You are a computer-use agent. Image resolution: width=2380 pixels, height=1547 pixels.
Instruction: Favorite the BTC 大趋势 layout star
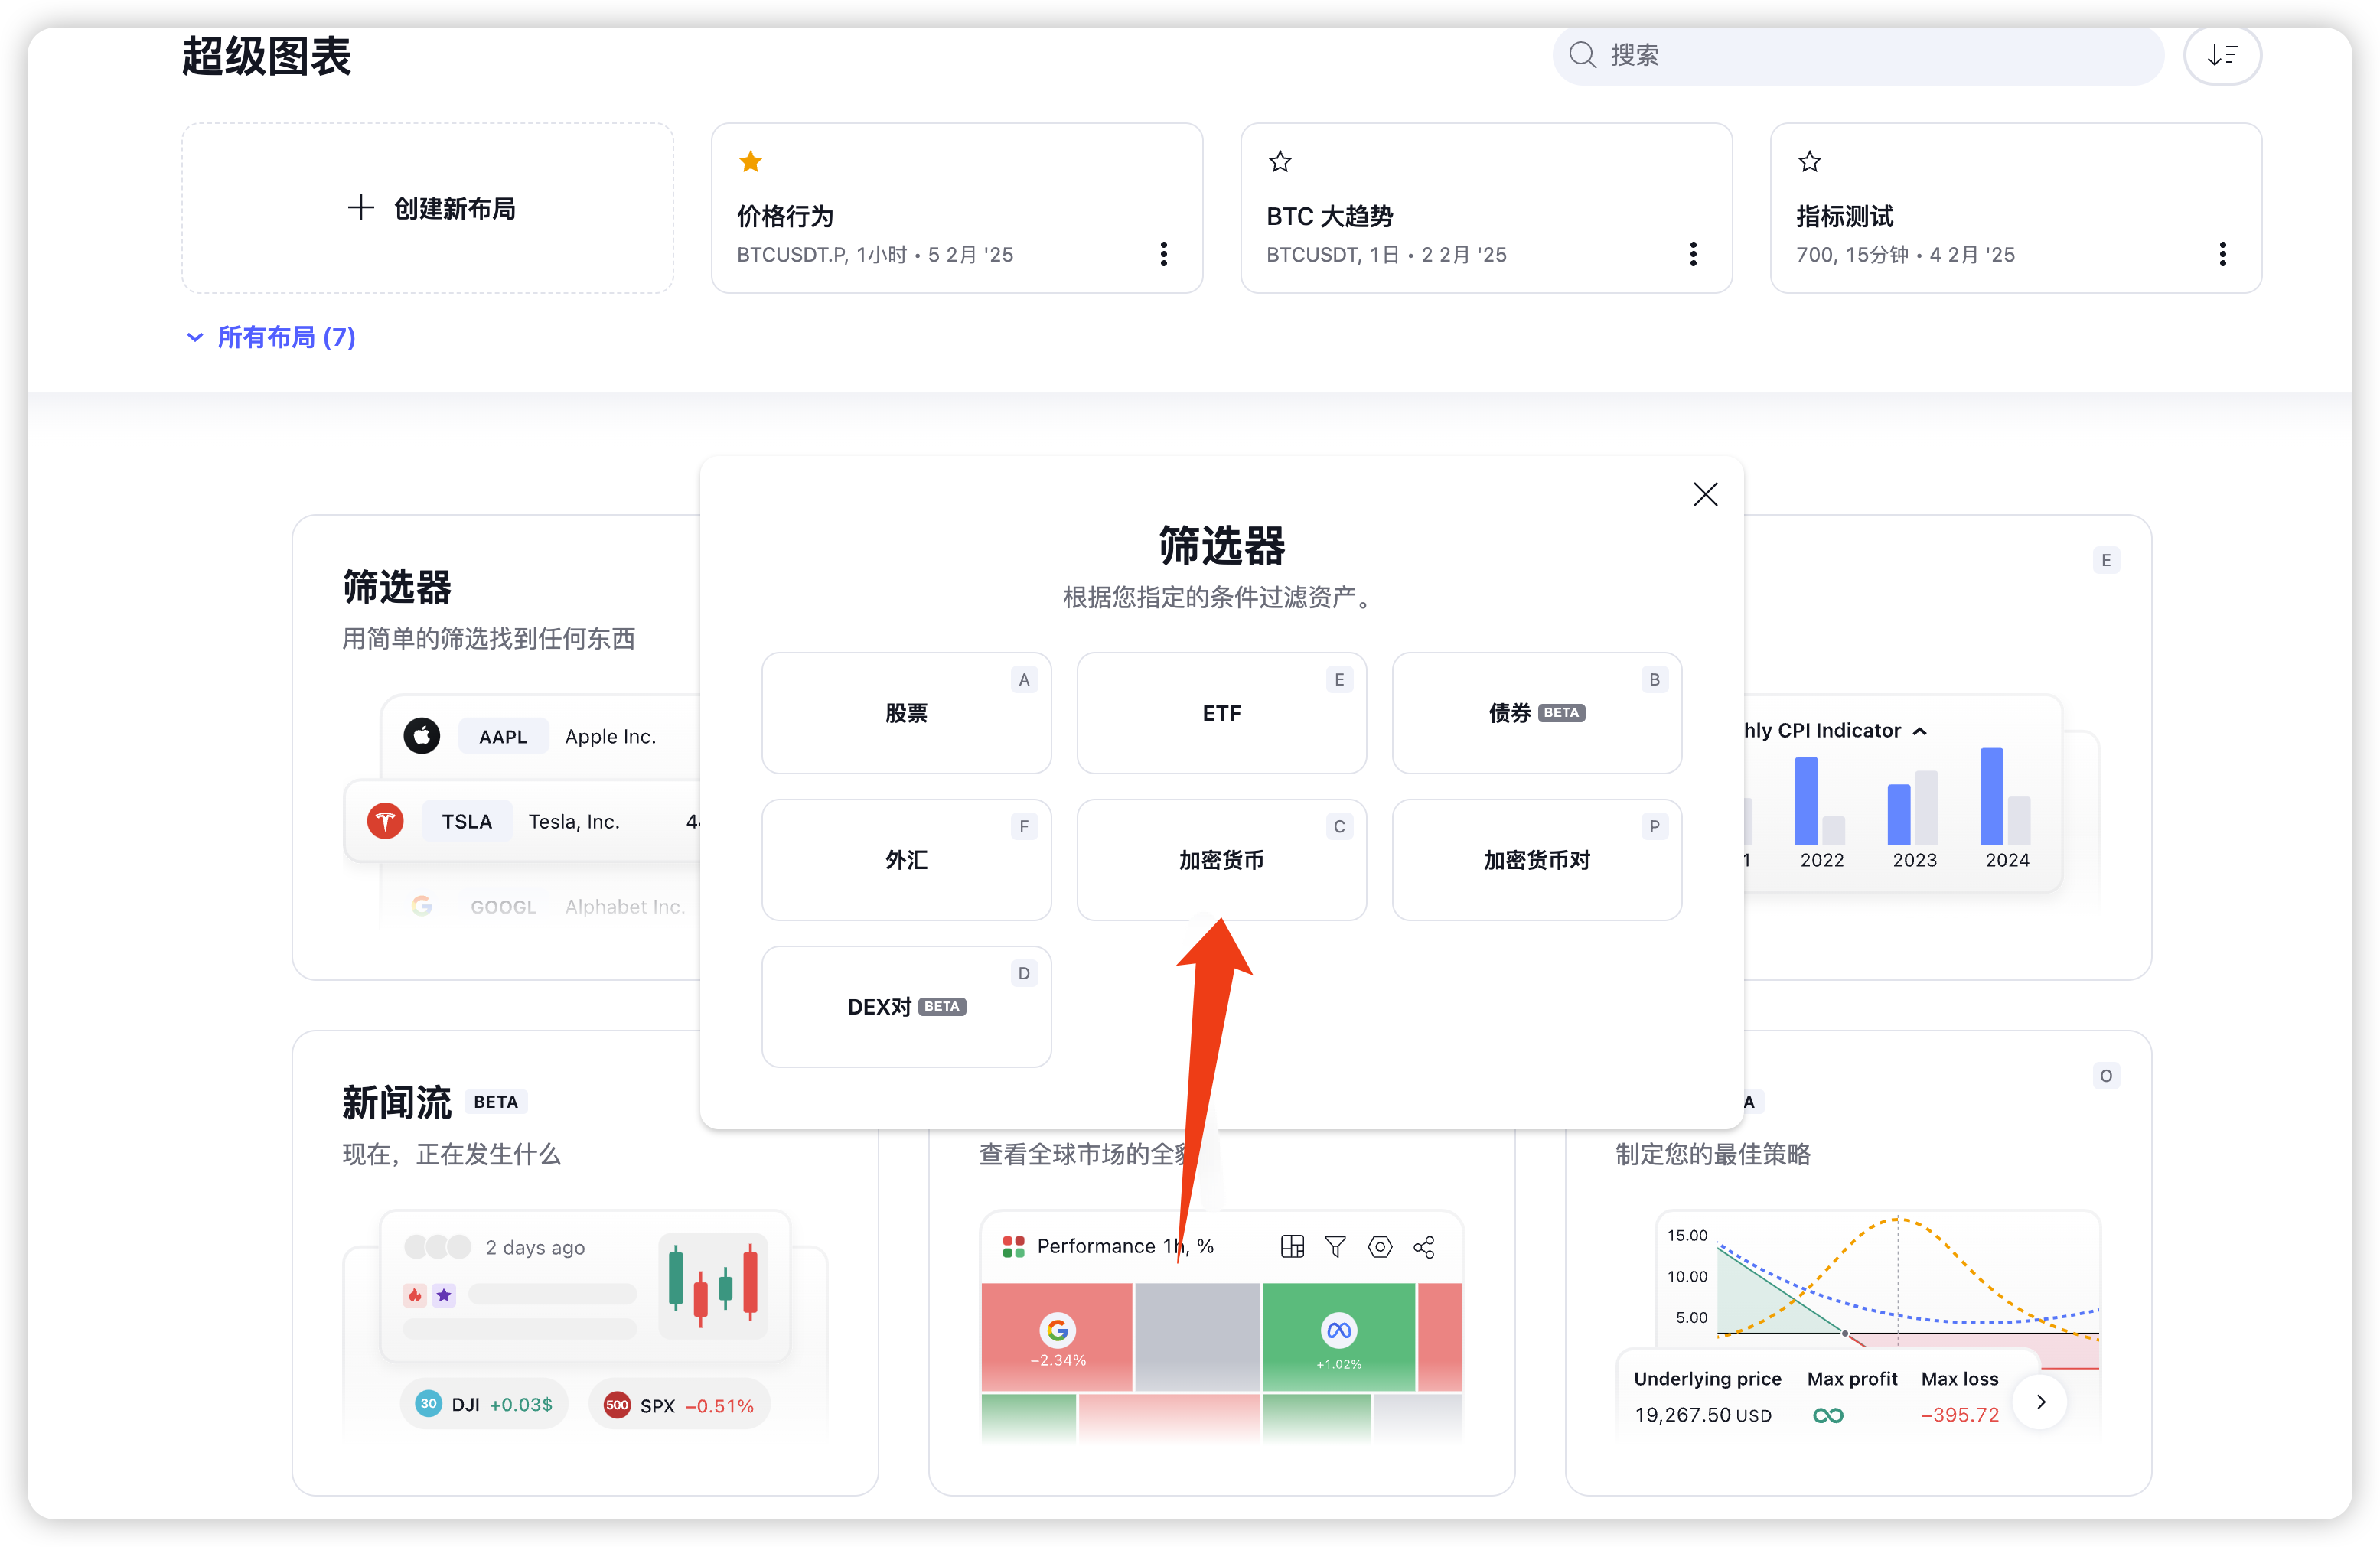coord(1279,161)
